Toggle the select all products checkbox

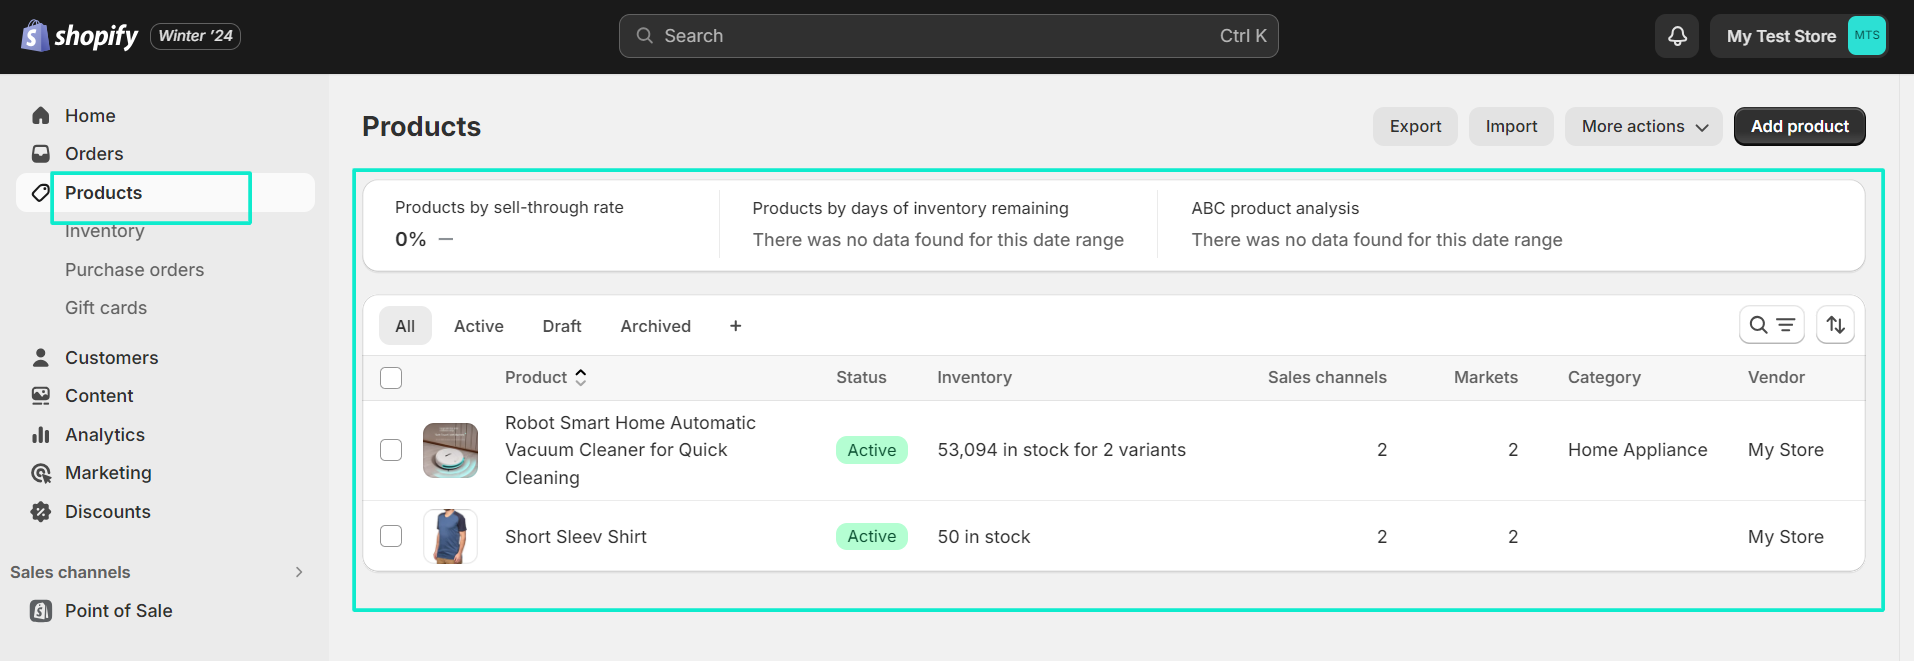391,377
